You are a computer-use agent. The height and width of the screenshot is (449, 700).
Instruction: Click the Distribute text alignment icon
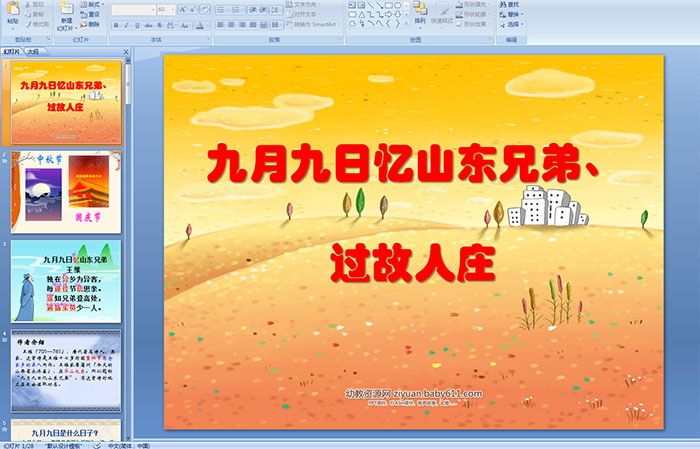(x=263, y=25)
